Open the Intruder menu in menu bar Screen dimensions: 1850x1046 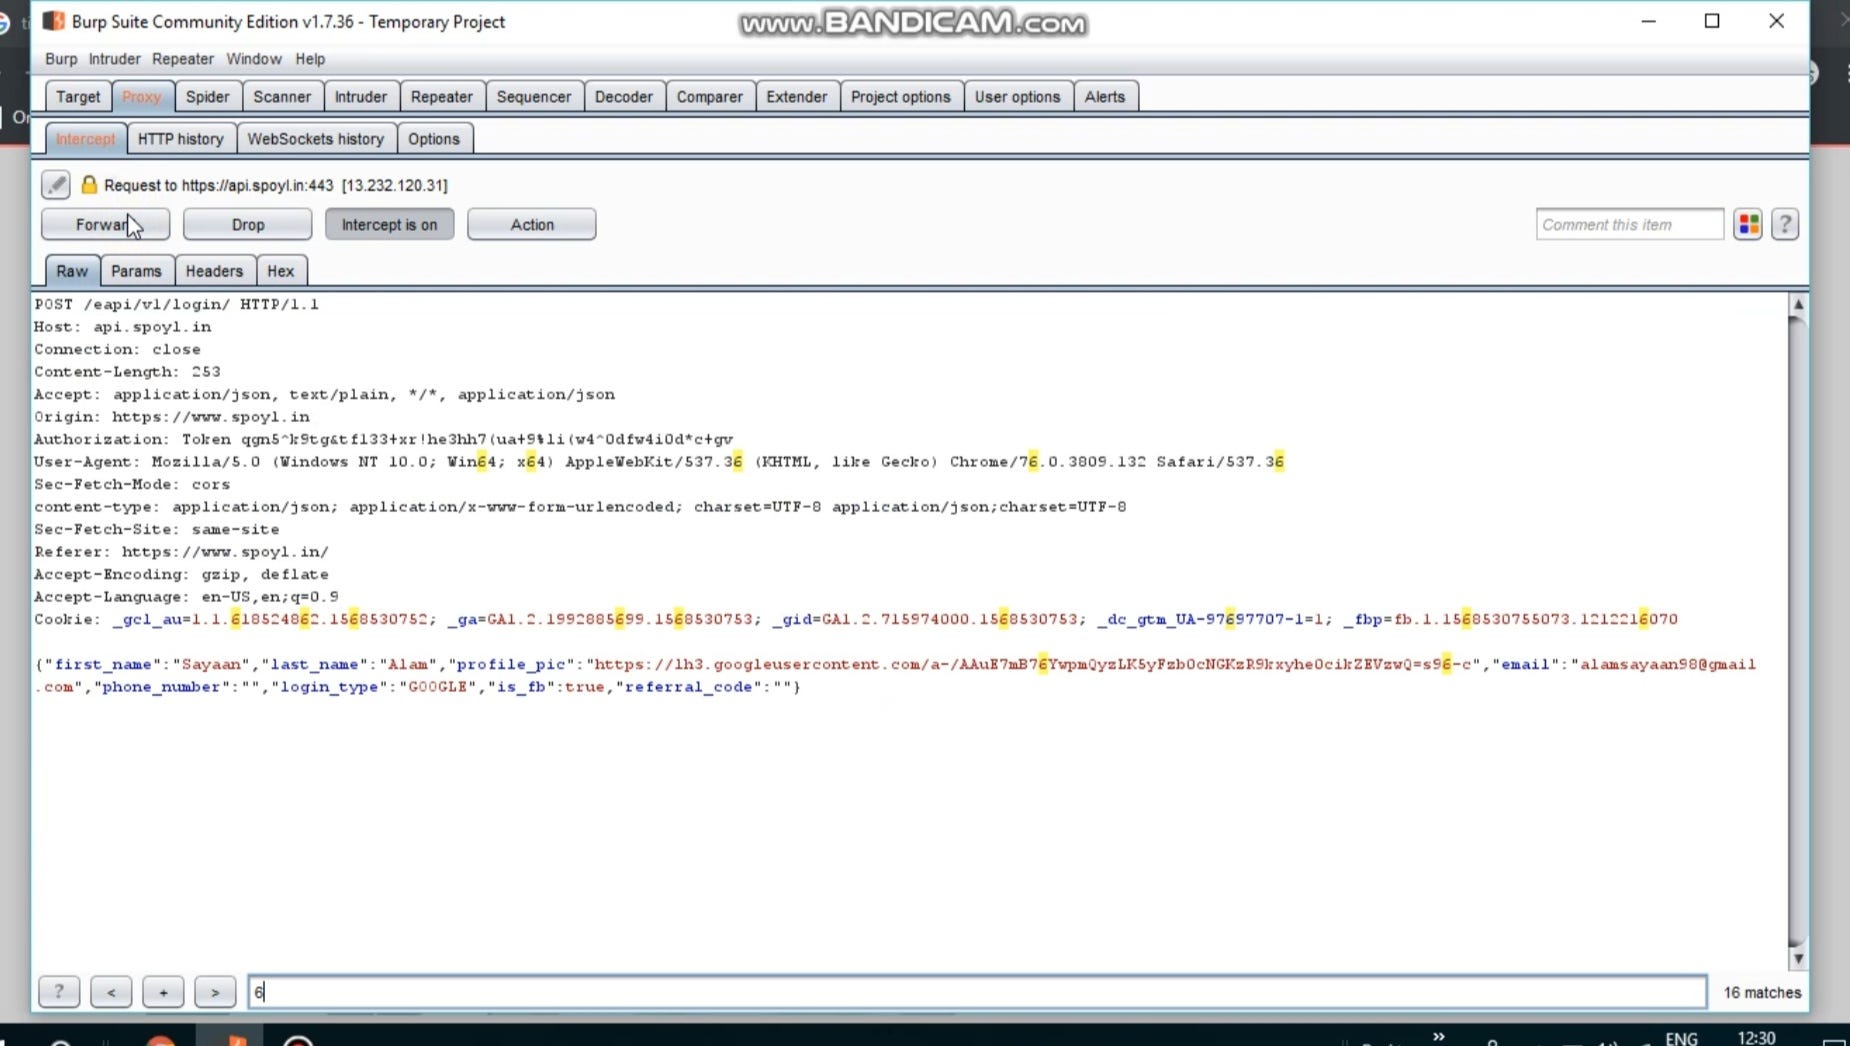(114, 59)
